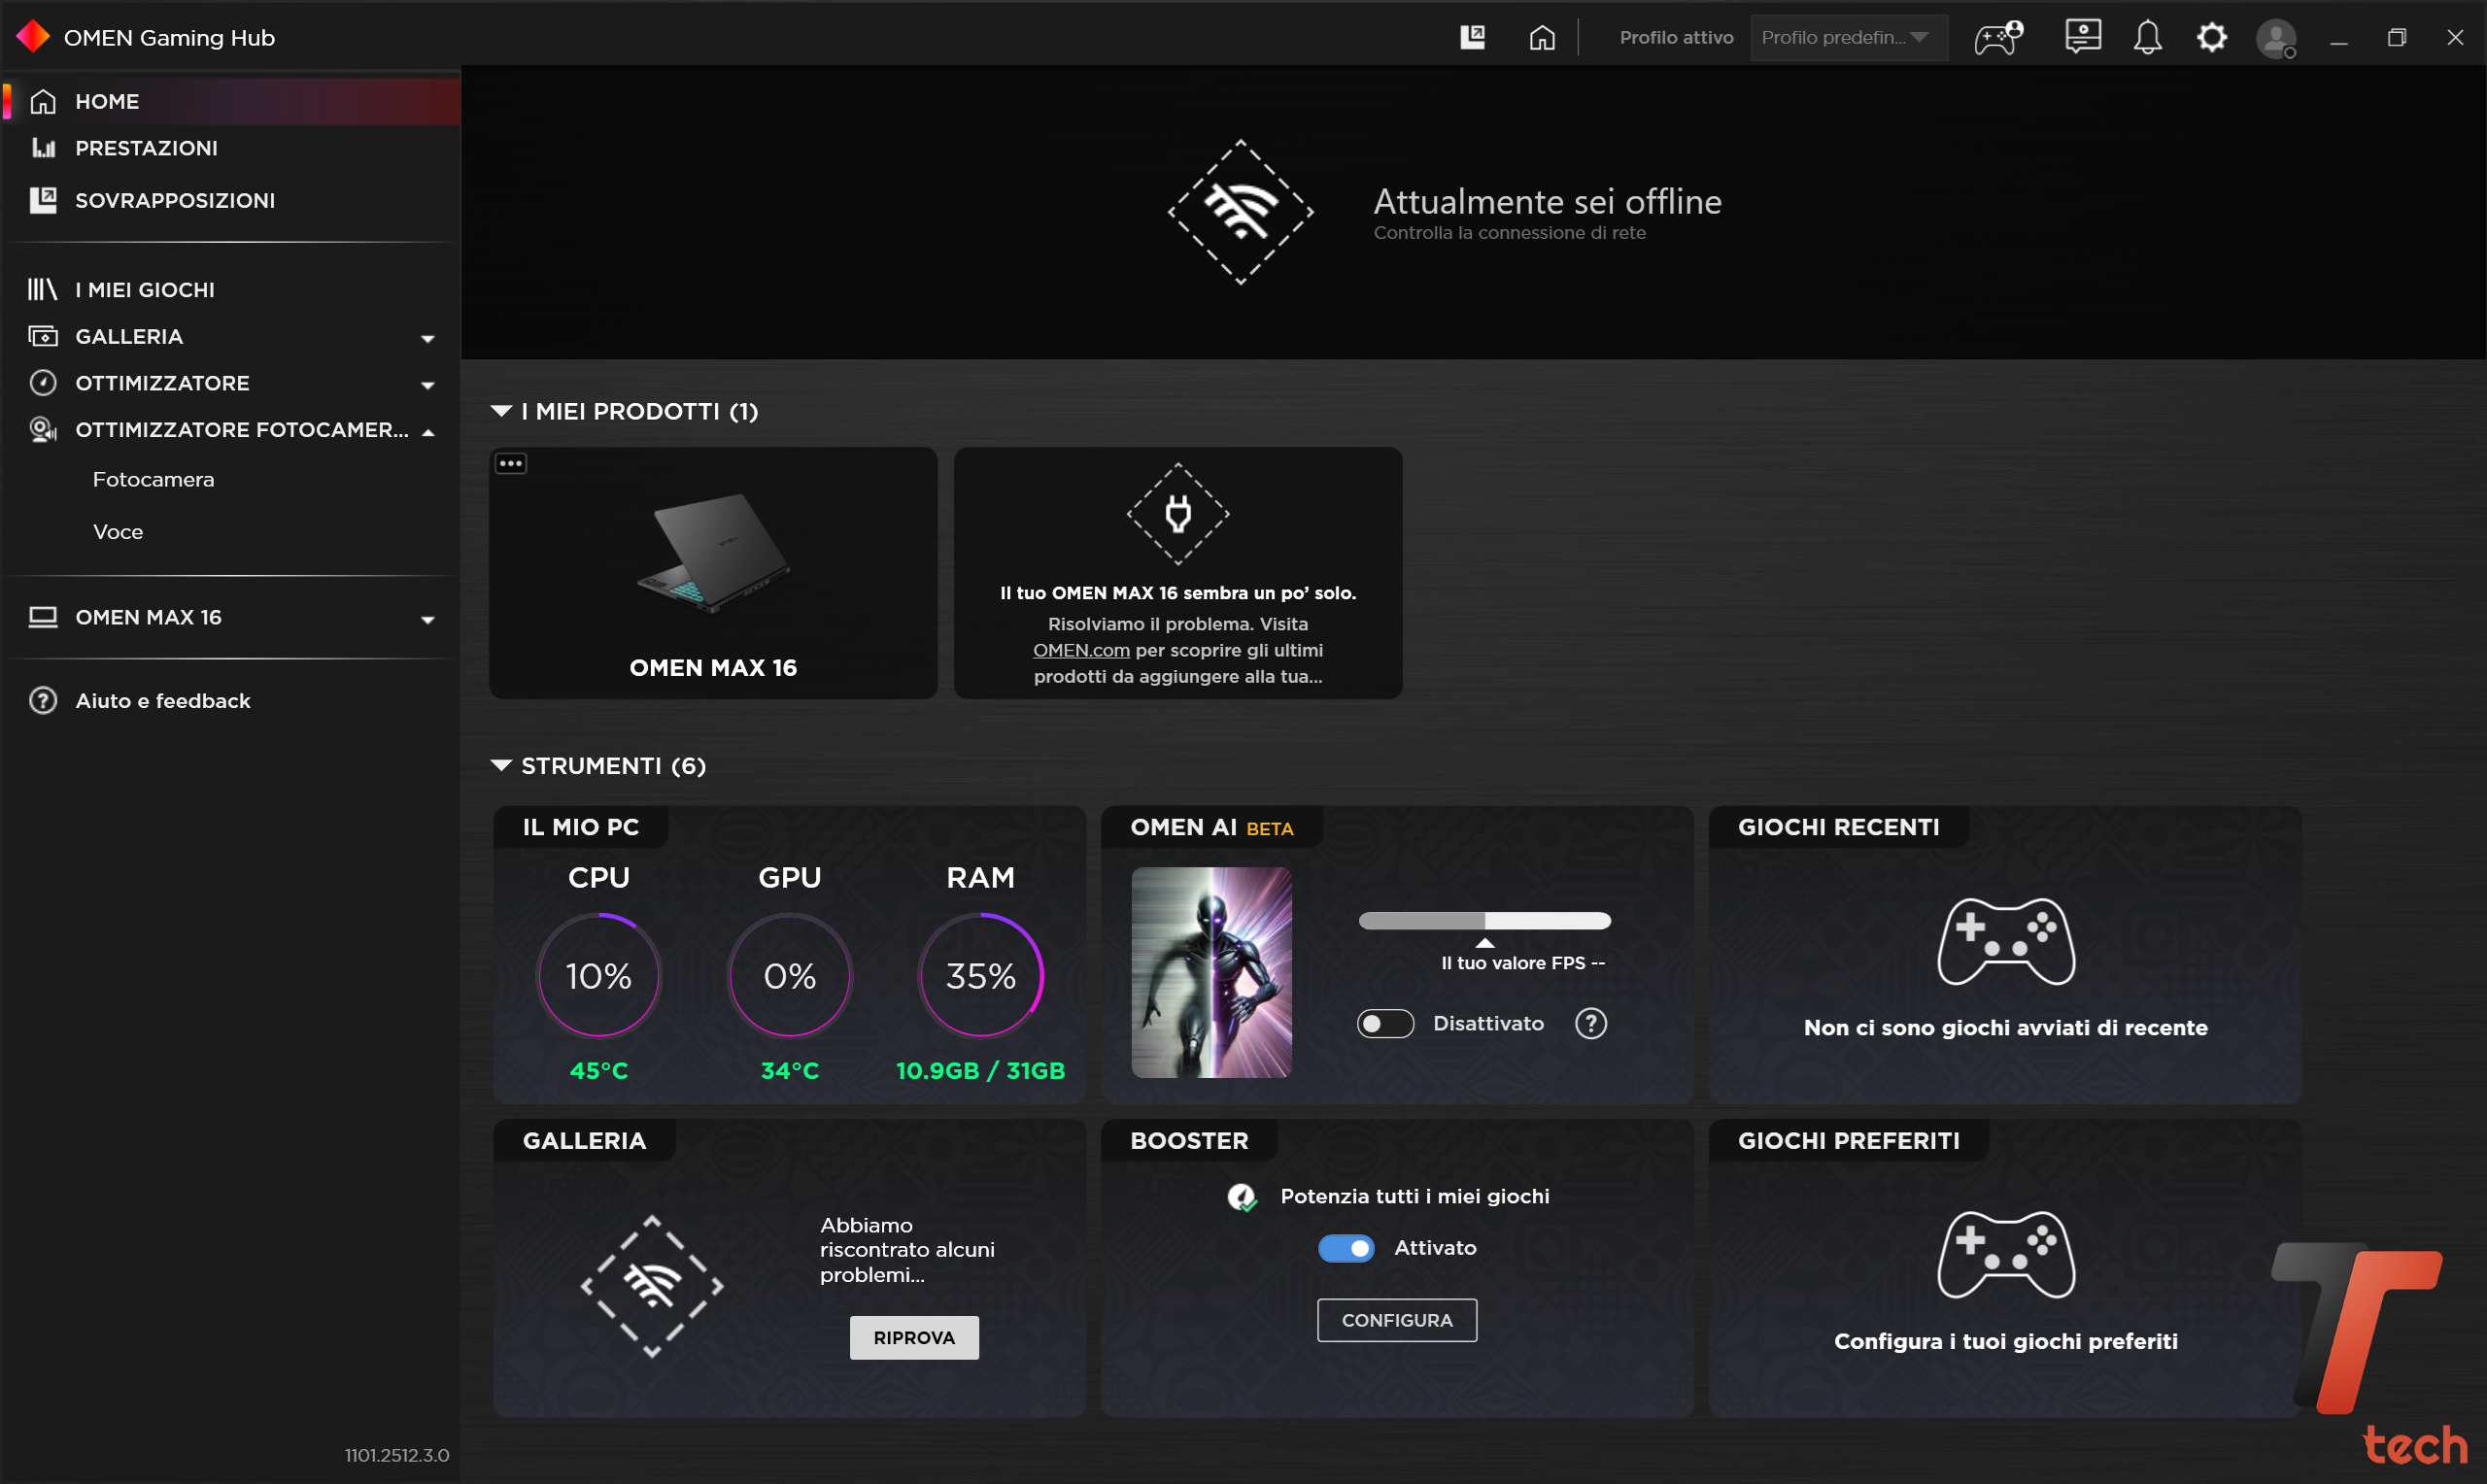This screenshot has height=1484, width=2487.
Task: Open the Prestazioni section in the sidebar
Action: click(146, 147)
